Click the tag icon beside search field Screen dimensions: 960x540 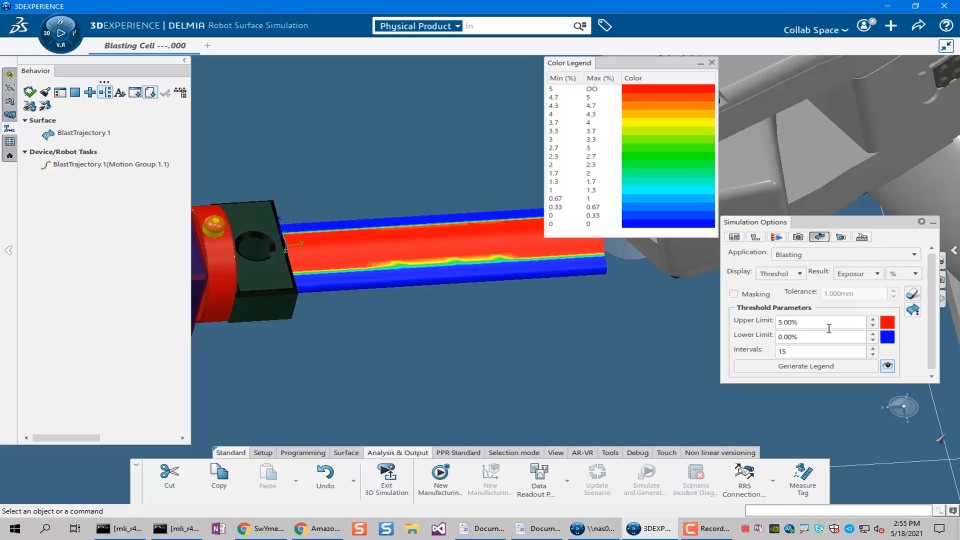(605, 26)
